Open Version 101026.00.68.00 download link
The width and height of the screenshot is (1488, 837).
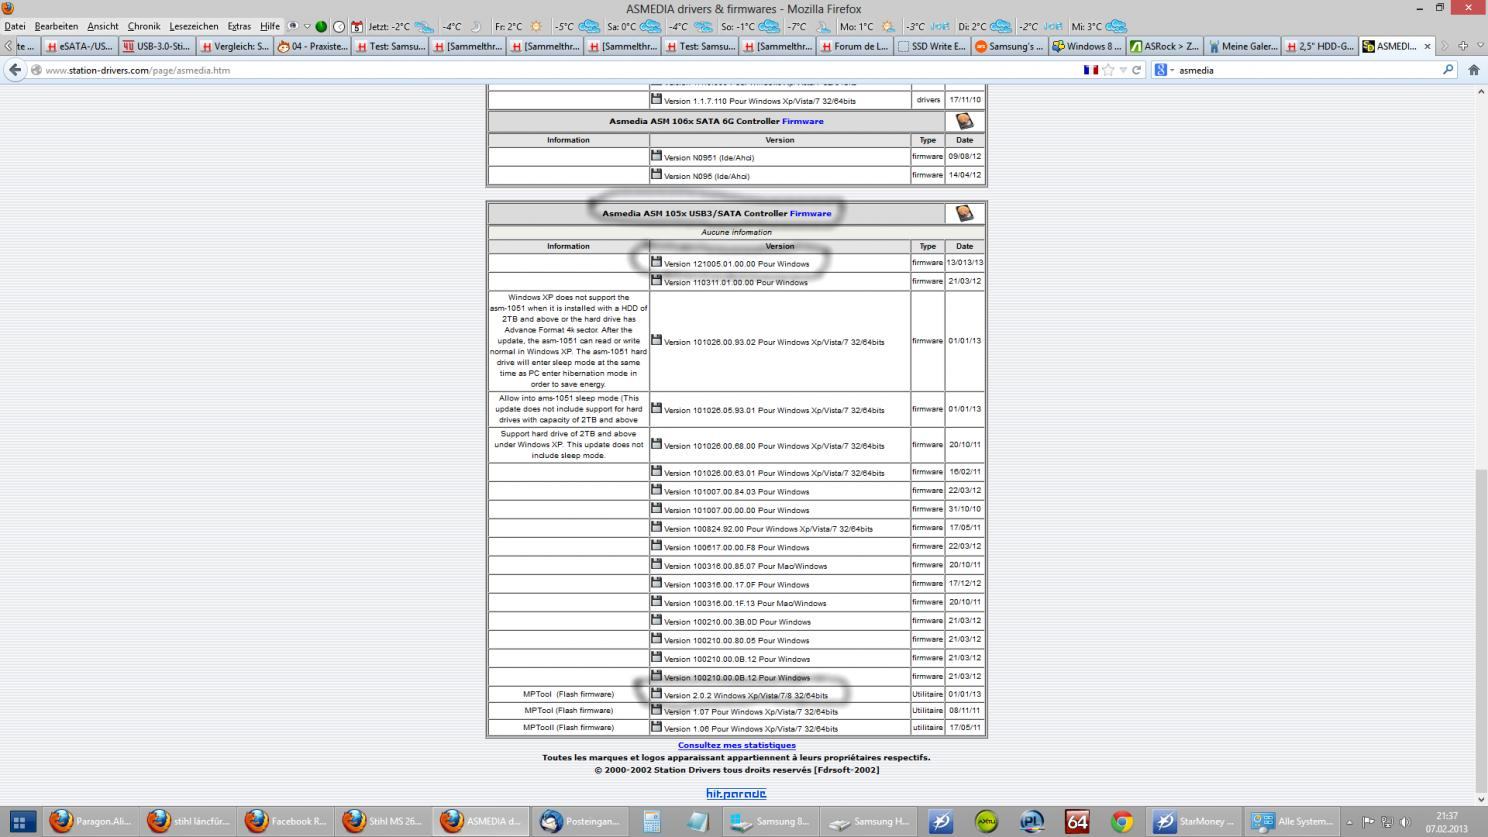(774, 446)
